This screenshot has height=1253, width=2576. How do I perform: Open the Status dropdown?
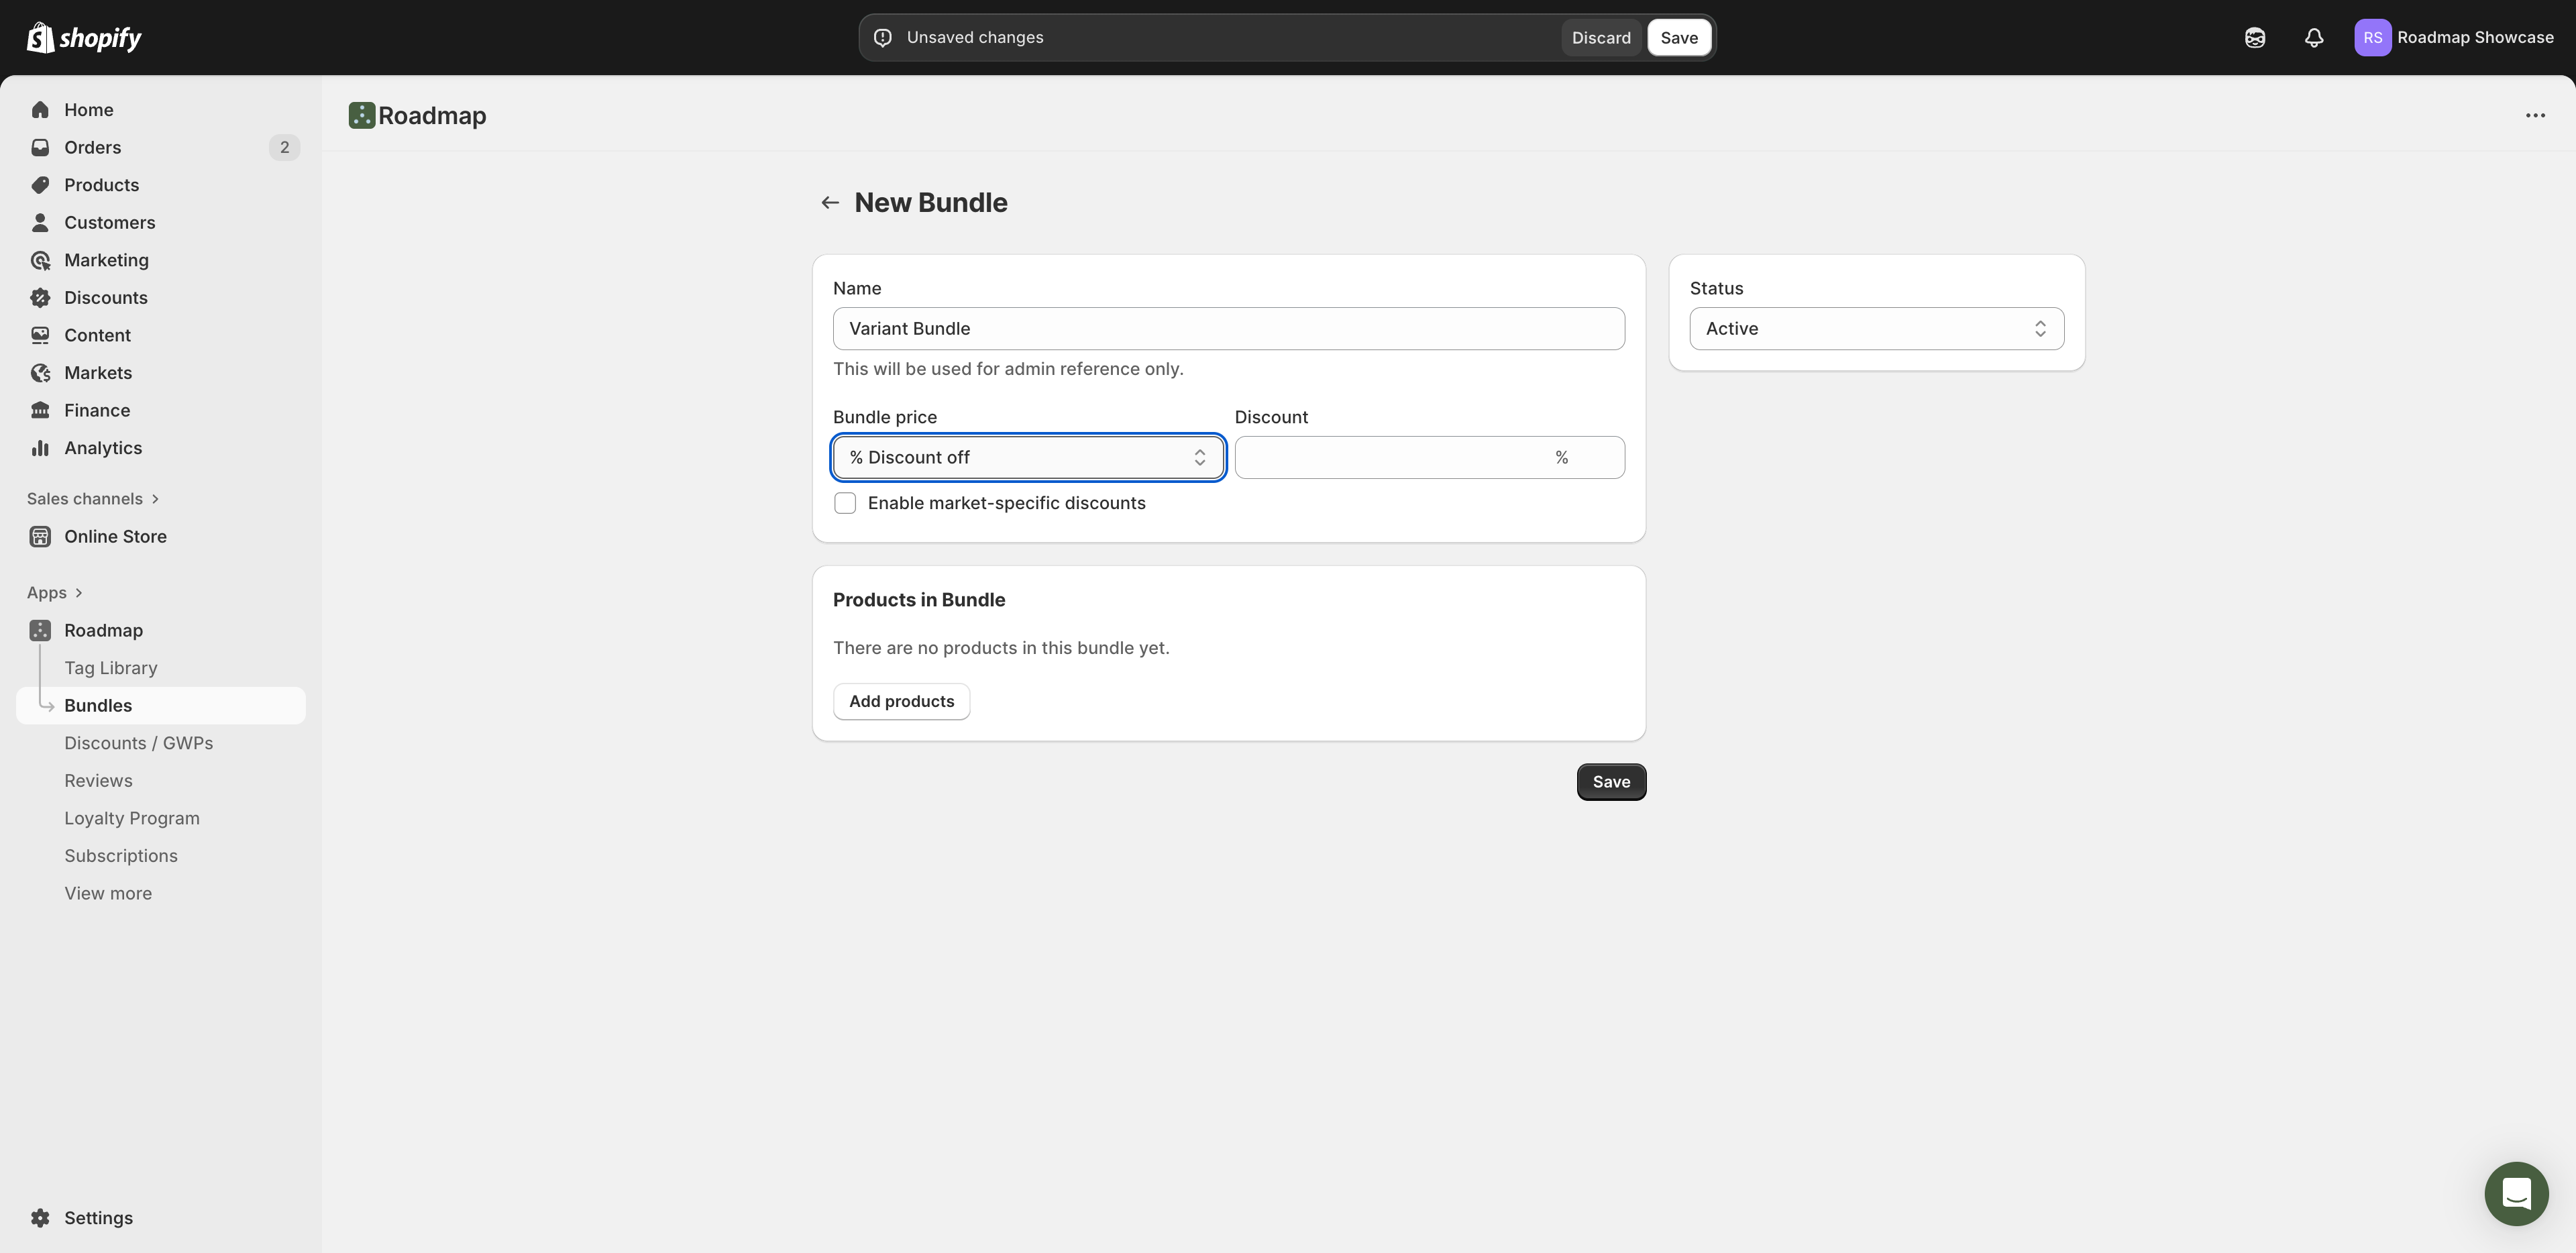coord(1876,329)
